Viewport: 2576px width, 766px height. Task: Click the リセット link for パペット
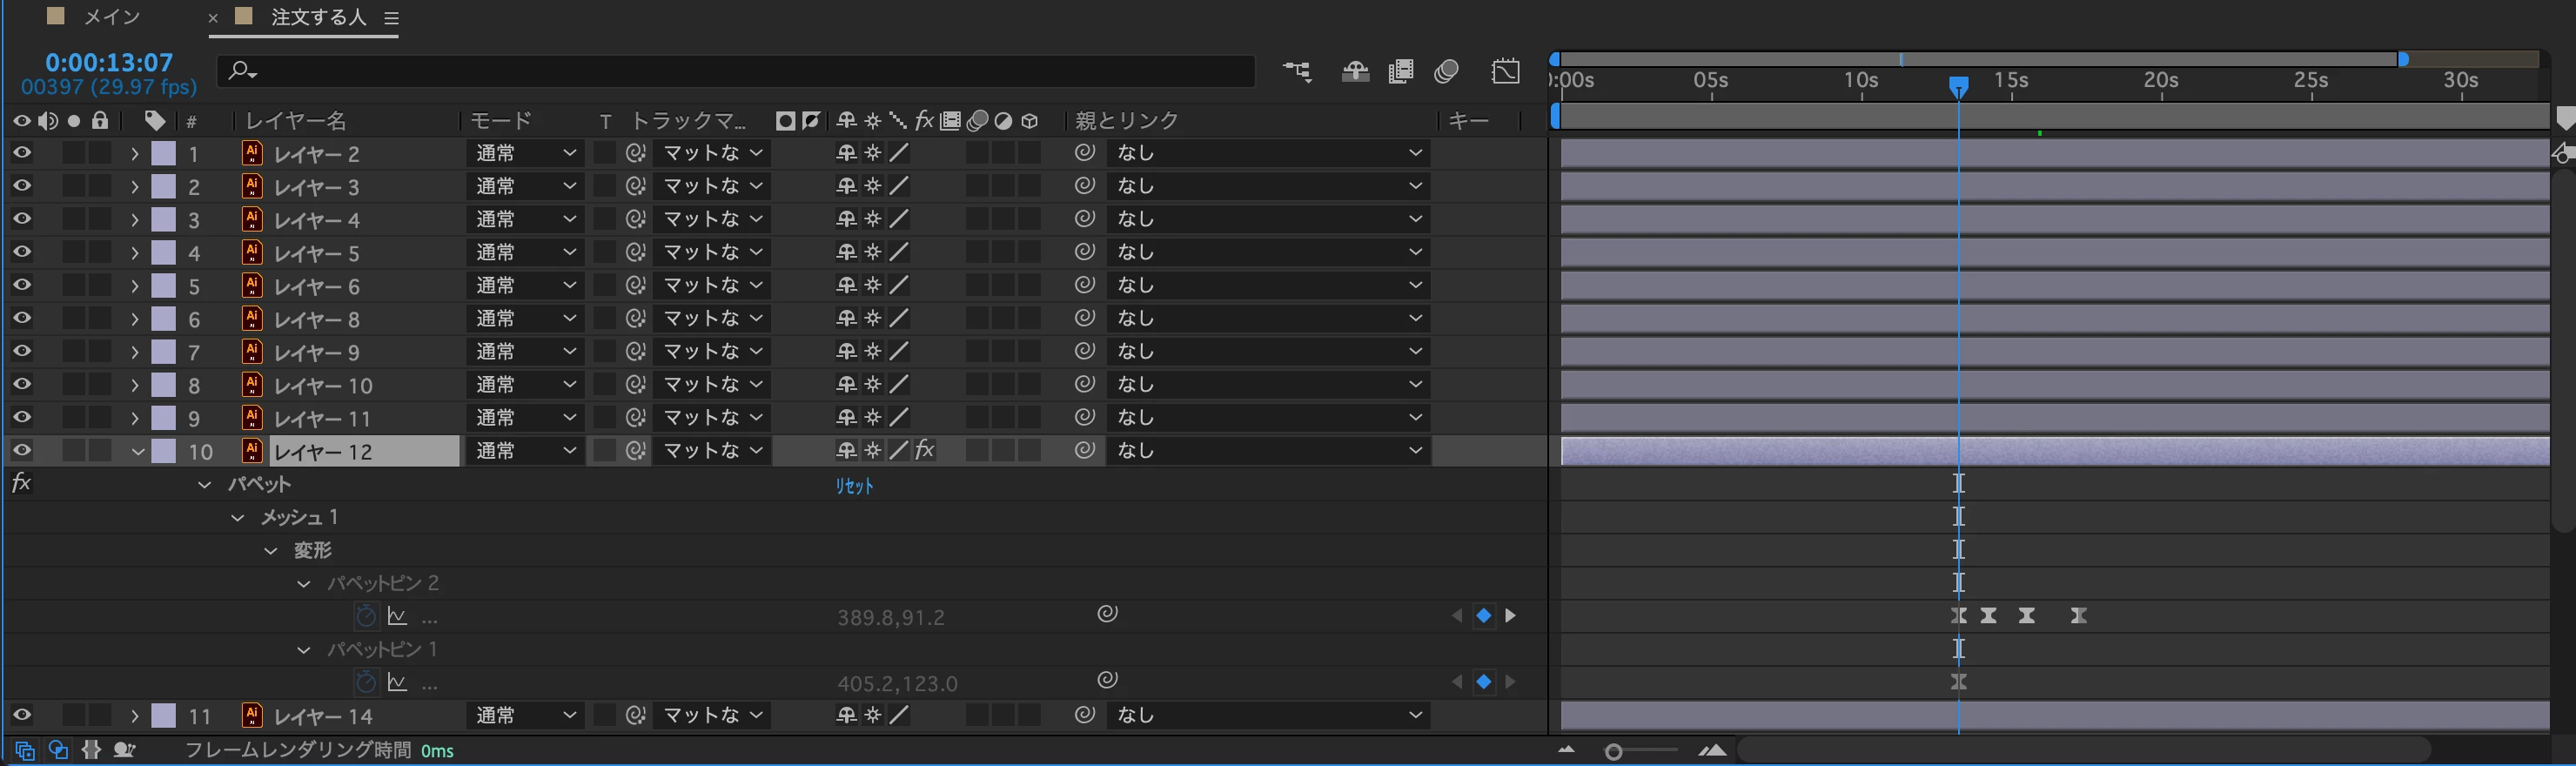click(x=855, y=485)
